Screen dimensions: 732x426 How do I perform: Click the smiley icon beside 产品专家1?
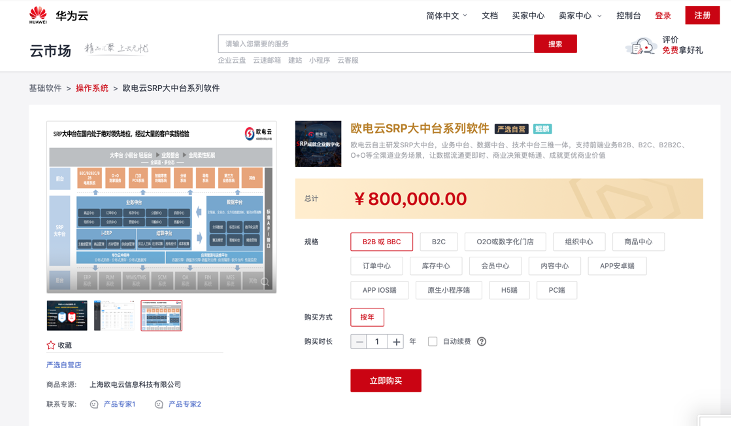pyautogui.click(x=94, y=404)
